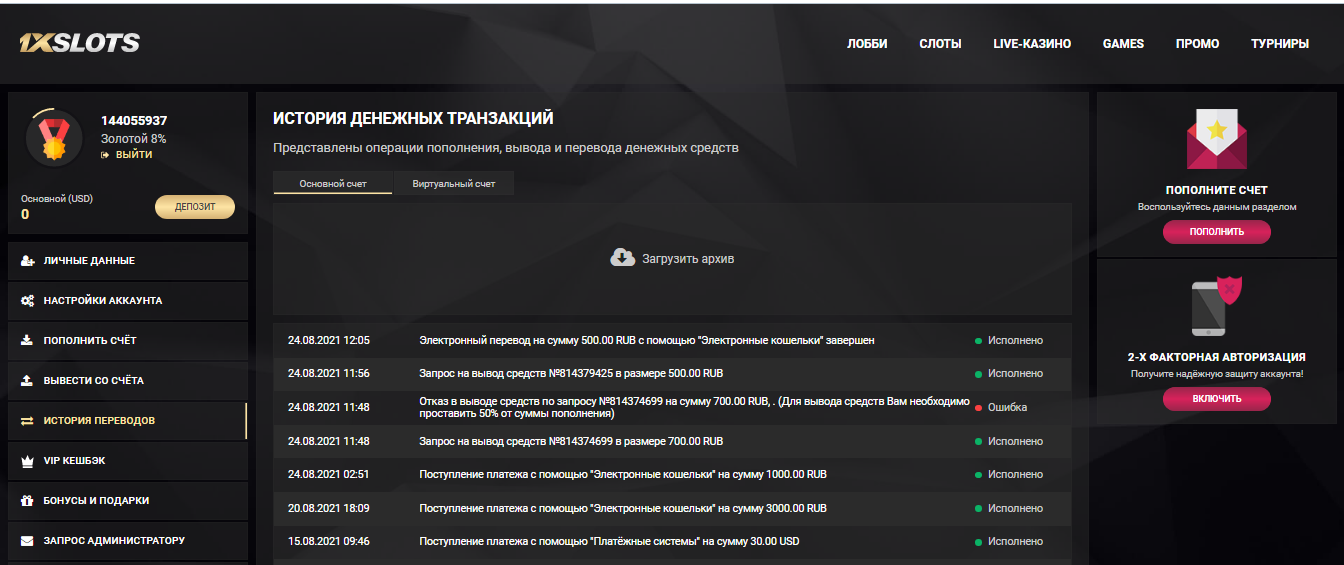Click payment 1000.00 RUB row description
Screen dimensions: 1344x565
[x=623, y=475]
